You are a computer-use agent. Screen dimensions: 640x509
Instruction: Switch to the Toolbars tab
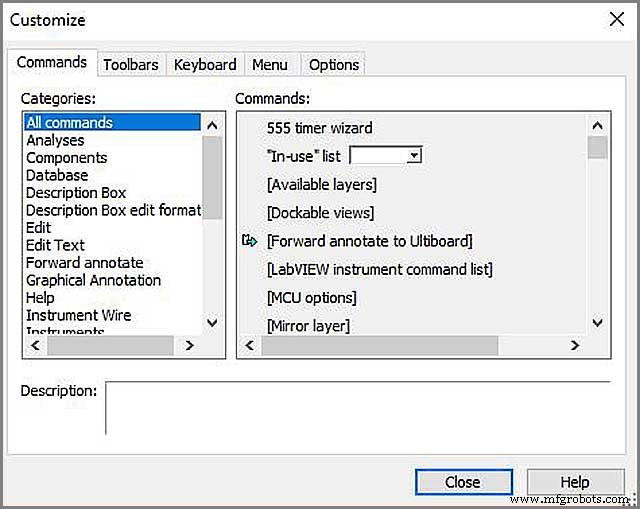tap(131, 64)
